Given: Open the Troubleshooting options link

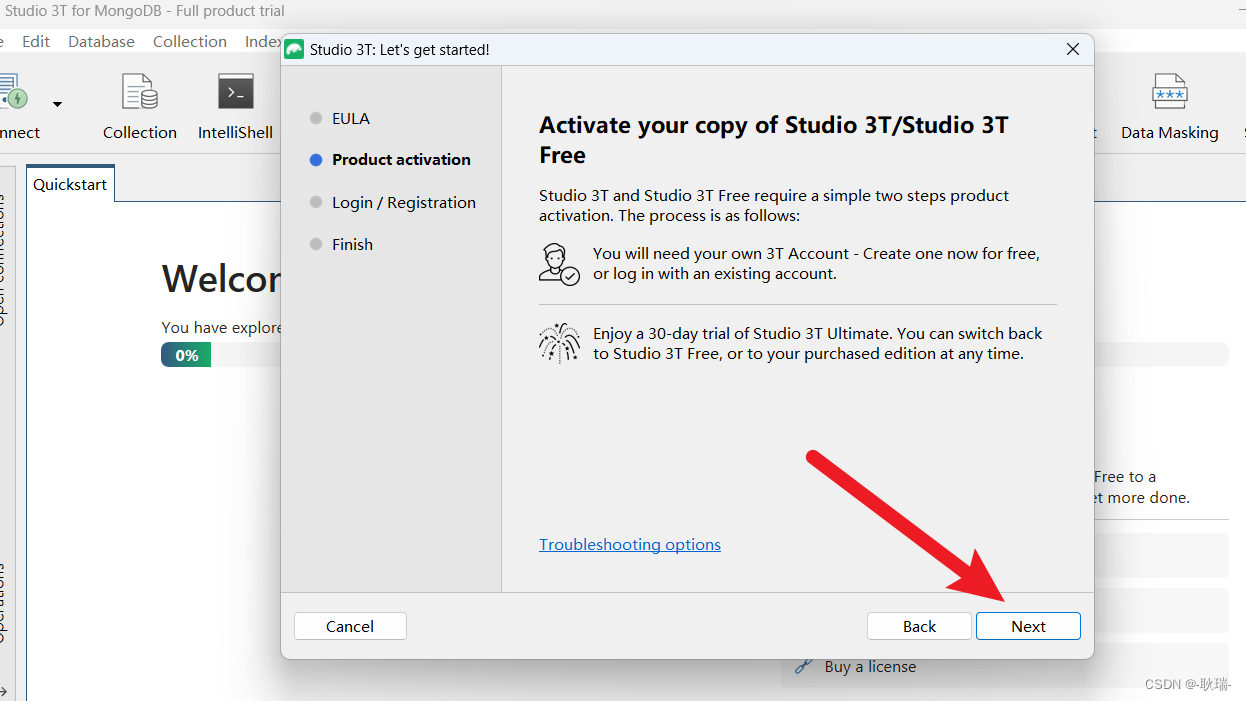Looking at the screenshot, I should 630,544.
